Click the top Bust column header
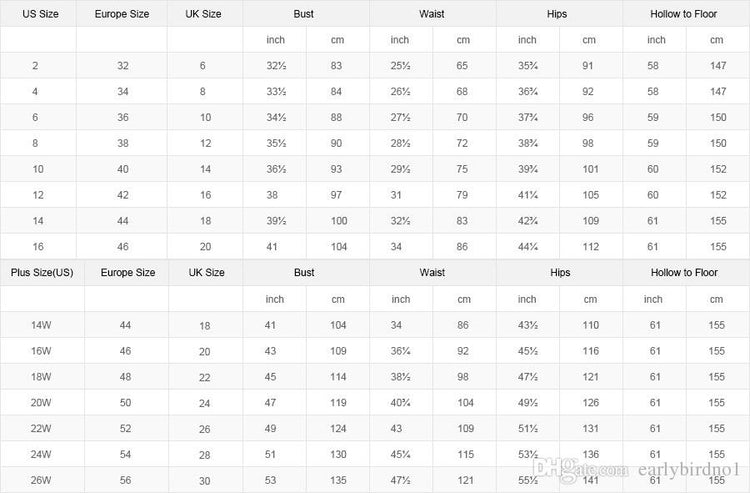 coord(304,14)
